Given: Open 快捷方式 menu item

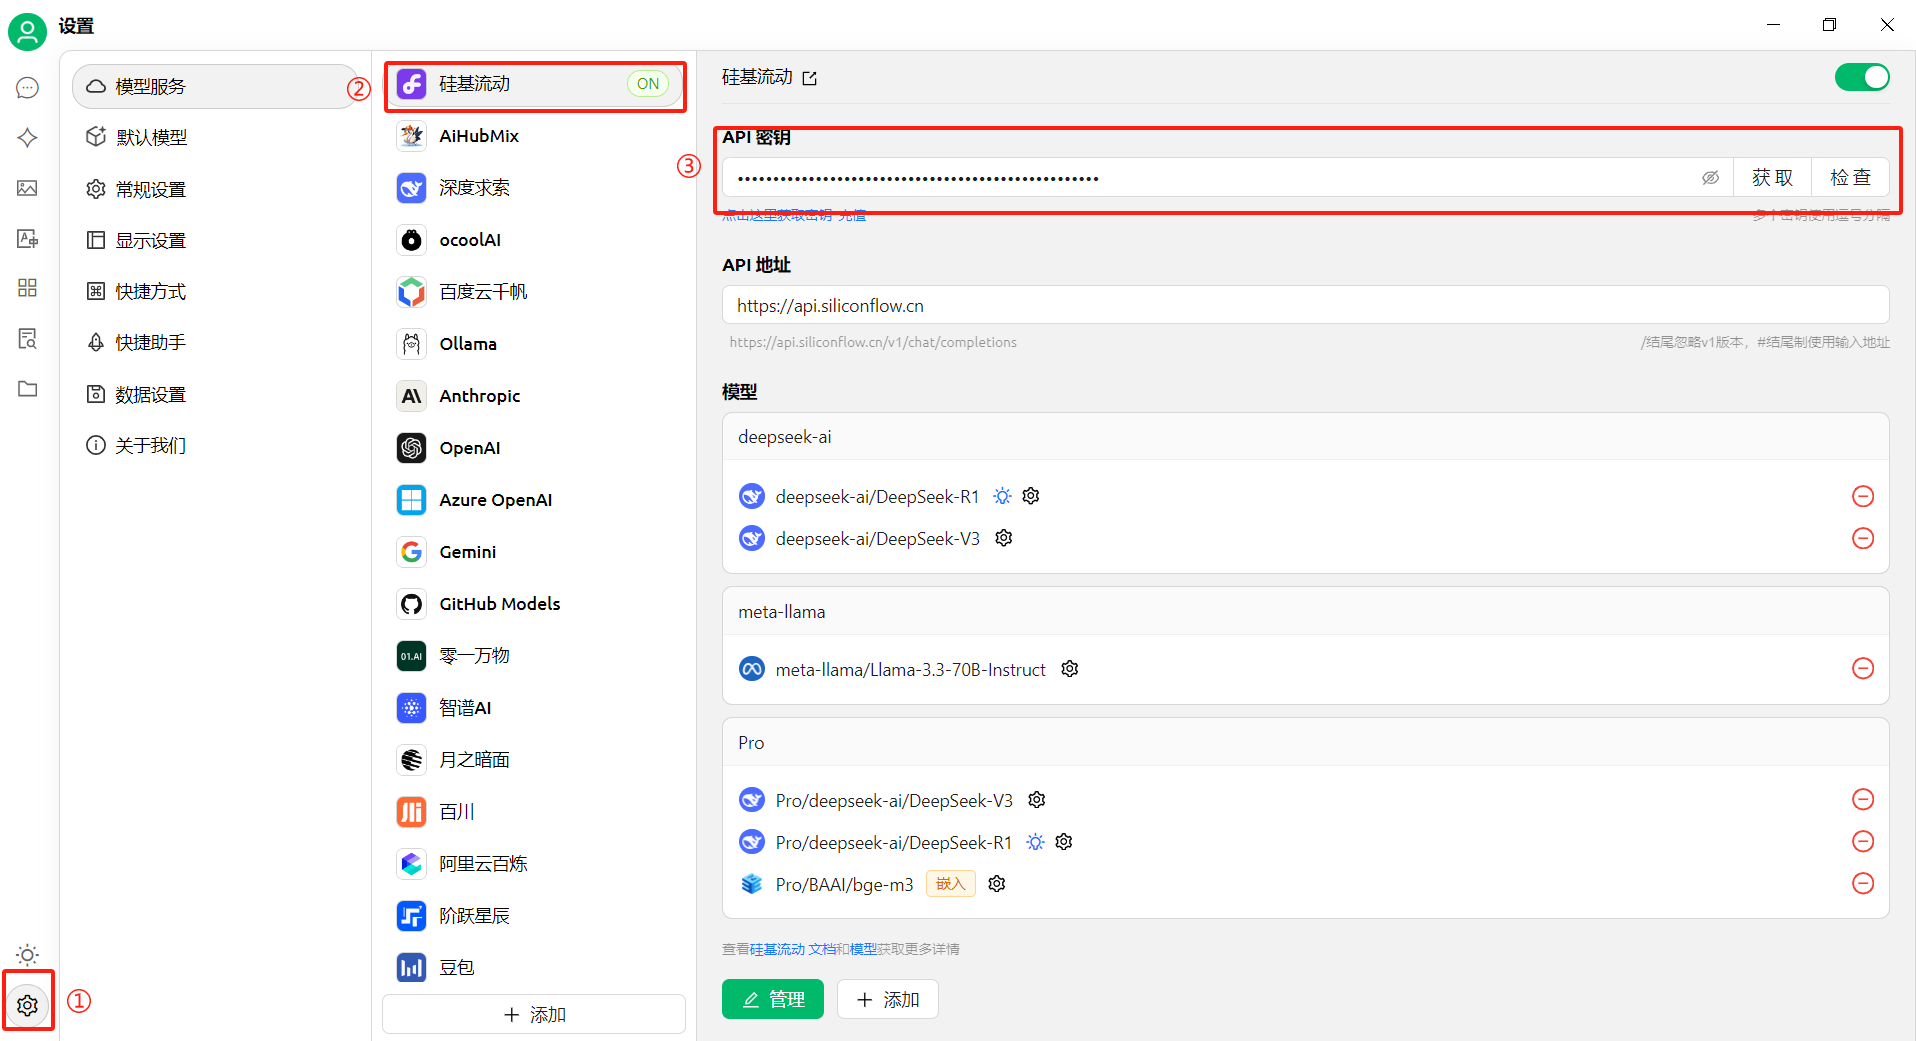Looking at the screenshot, I should (214, 291).
